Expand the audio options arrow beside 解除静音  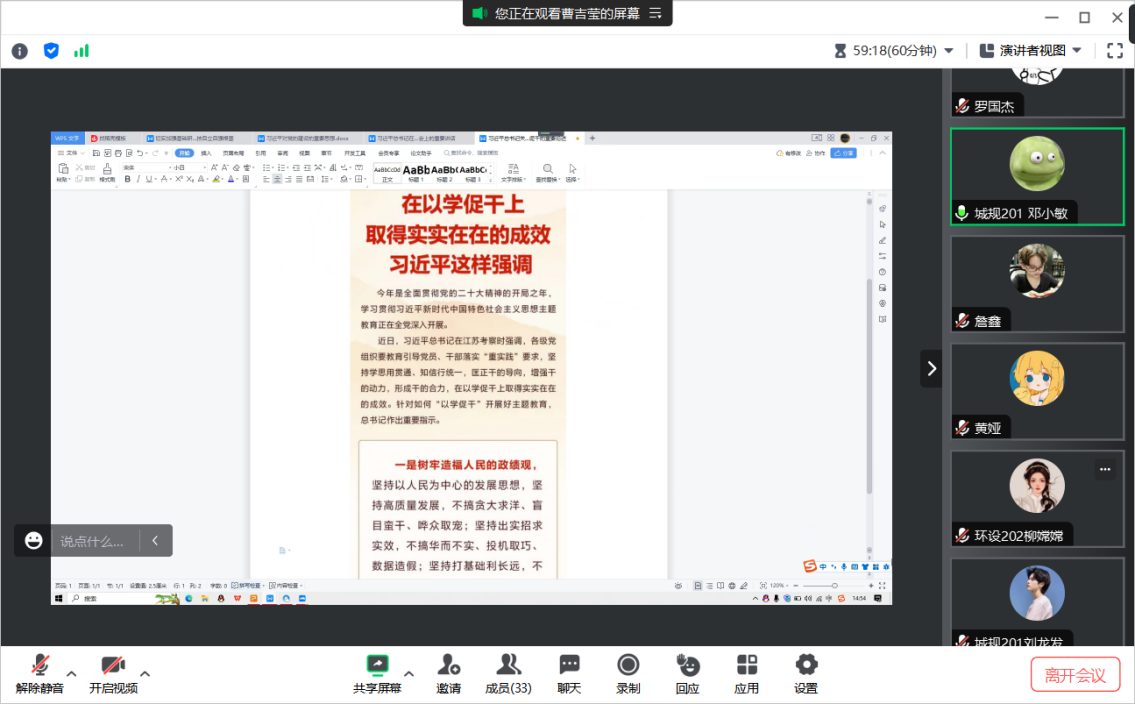click(x=72, y=673)
